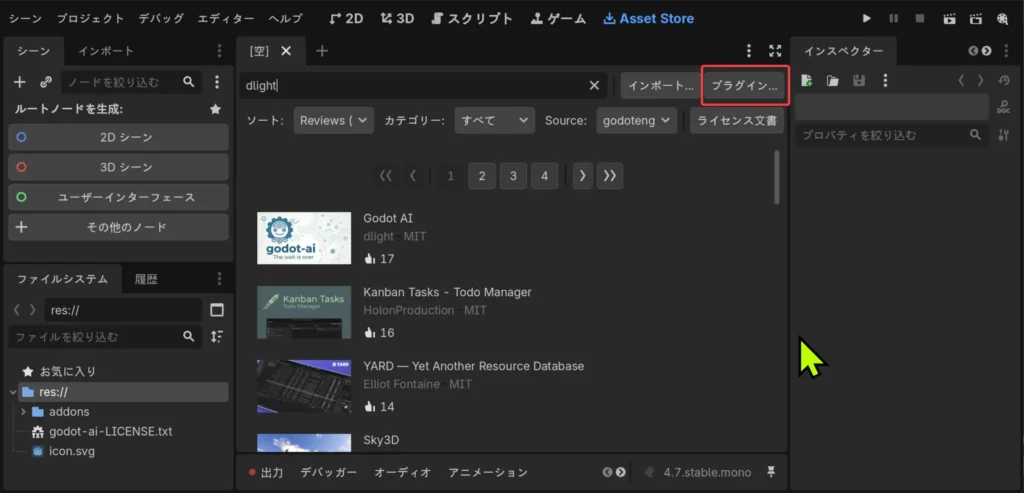Switch to the ゲーム workspace

558,18
